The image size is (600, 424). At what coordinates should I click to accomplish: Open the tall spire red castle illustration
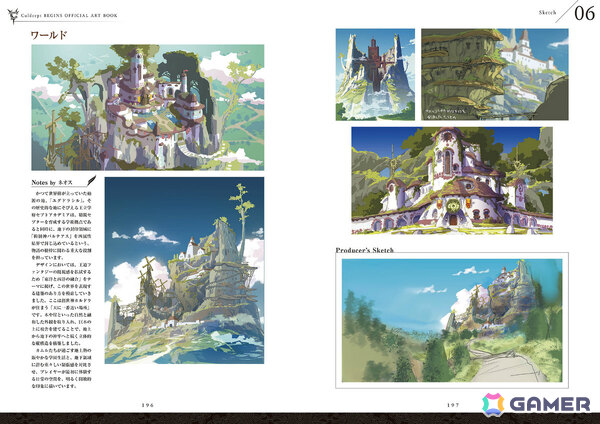(x=375, y=75)
